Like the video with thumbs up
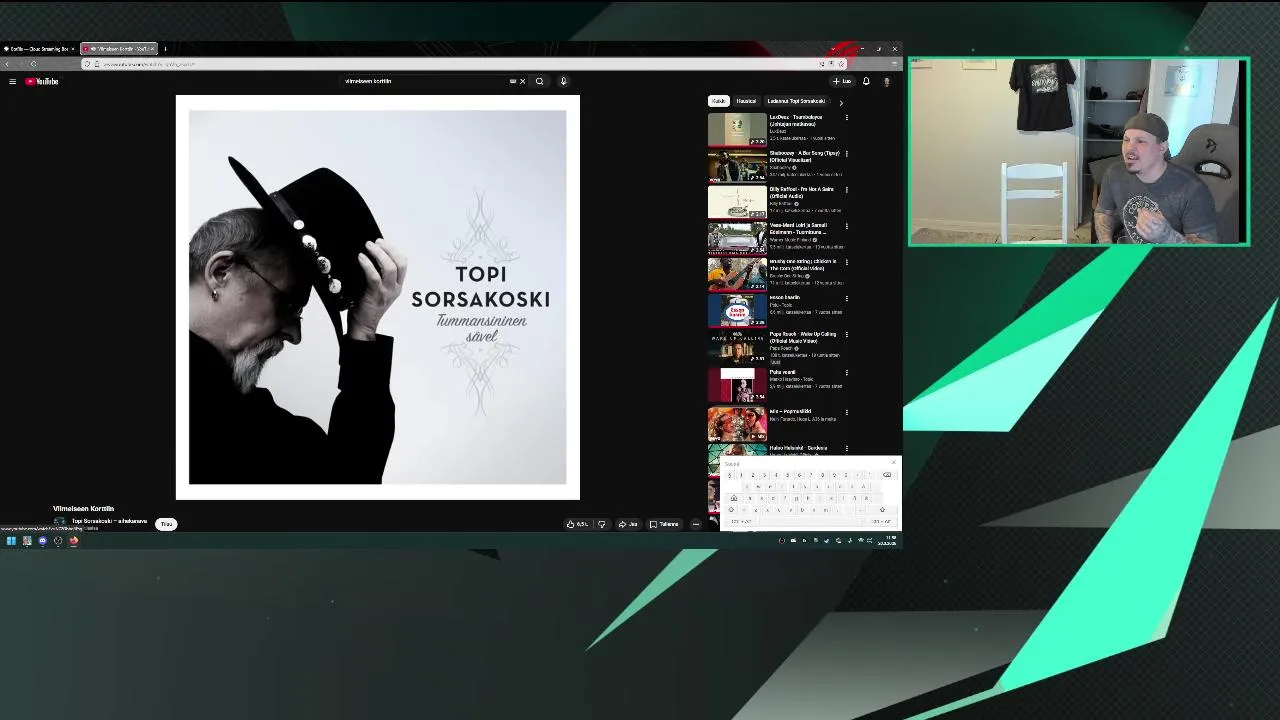Screen dimensions: 1280x720 click(x=578, y=524)
